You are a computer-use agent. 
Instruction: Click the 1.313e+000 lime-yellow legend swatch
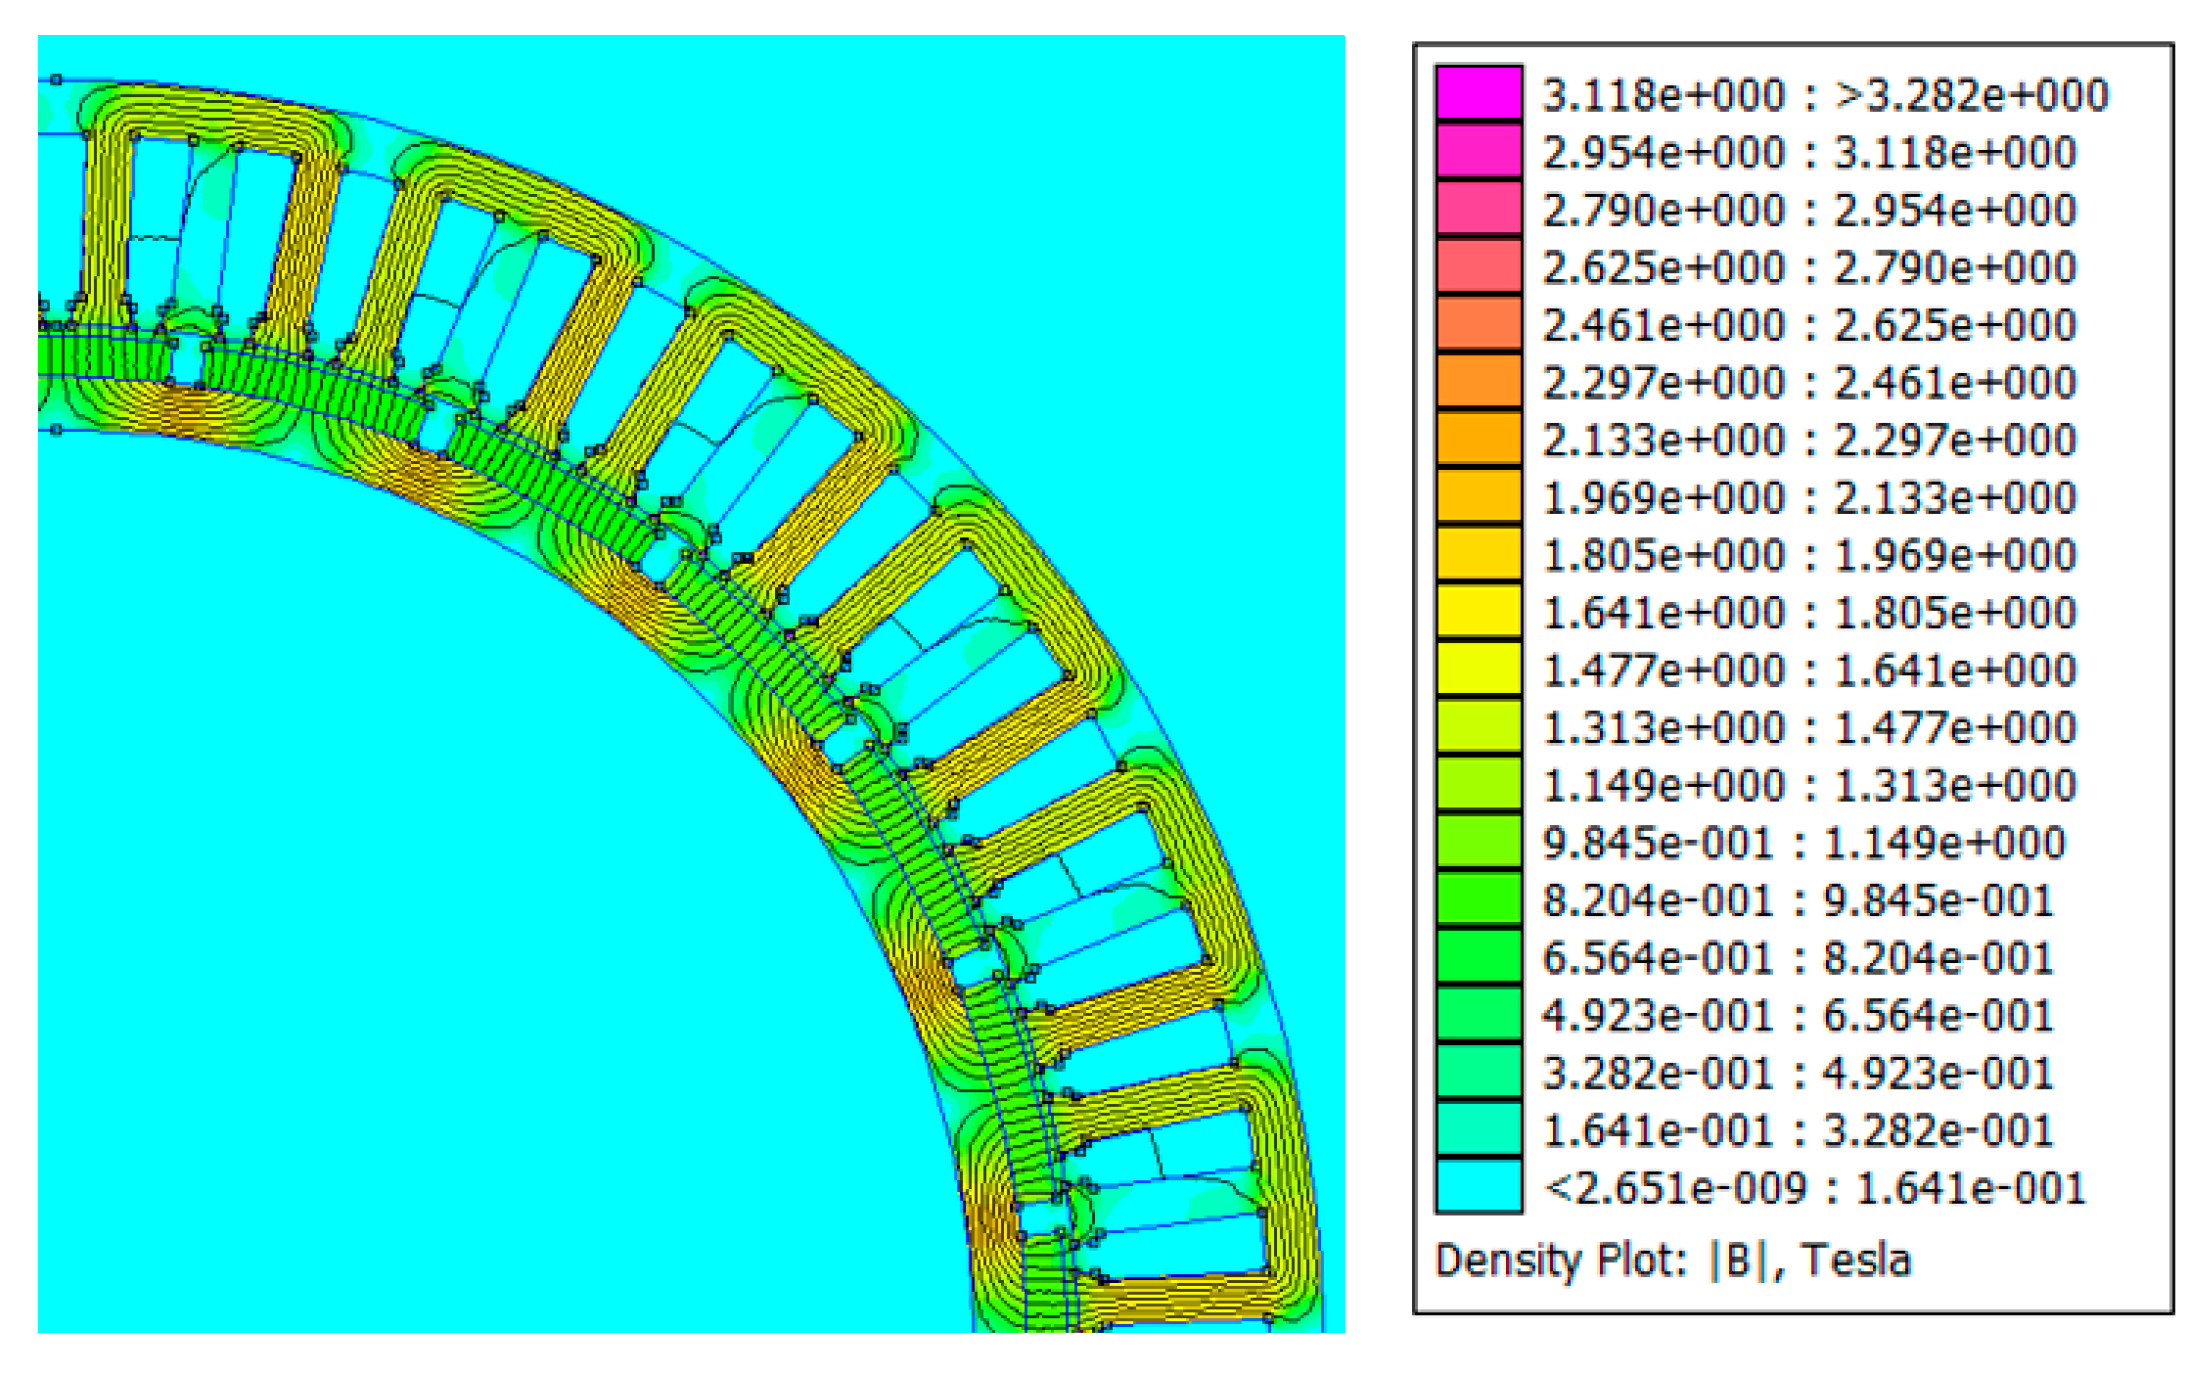[1478, 726]
